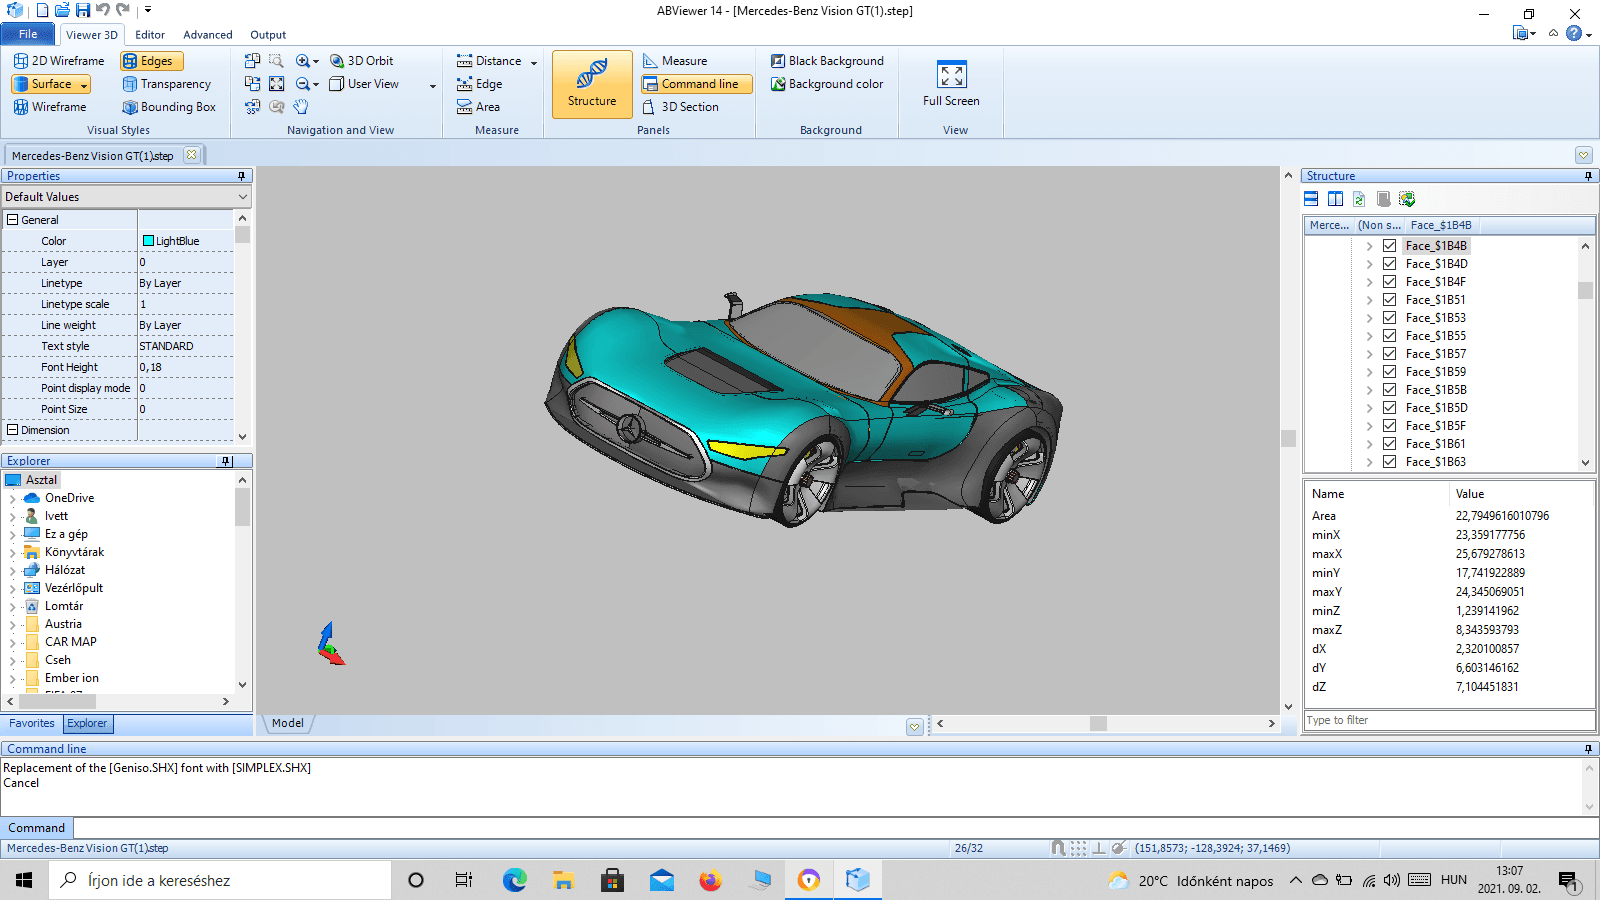Screen dimensions: 1600x900
Task: Switch to the Editor ribbon tab
Action: 150,35
